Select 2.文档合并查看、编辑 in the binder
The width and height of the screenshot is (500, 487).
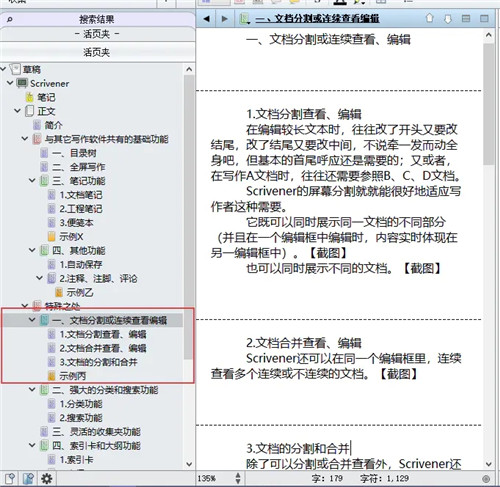click(103, 348)
